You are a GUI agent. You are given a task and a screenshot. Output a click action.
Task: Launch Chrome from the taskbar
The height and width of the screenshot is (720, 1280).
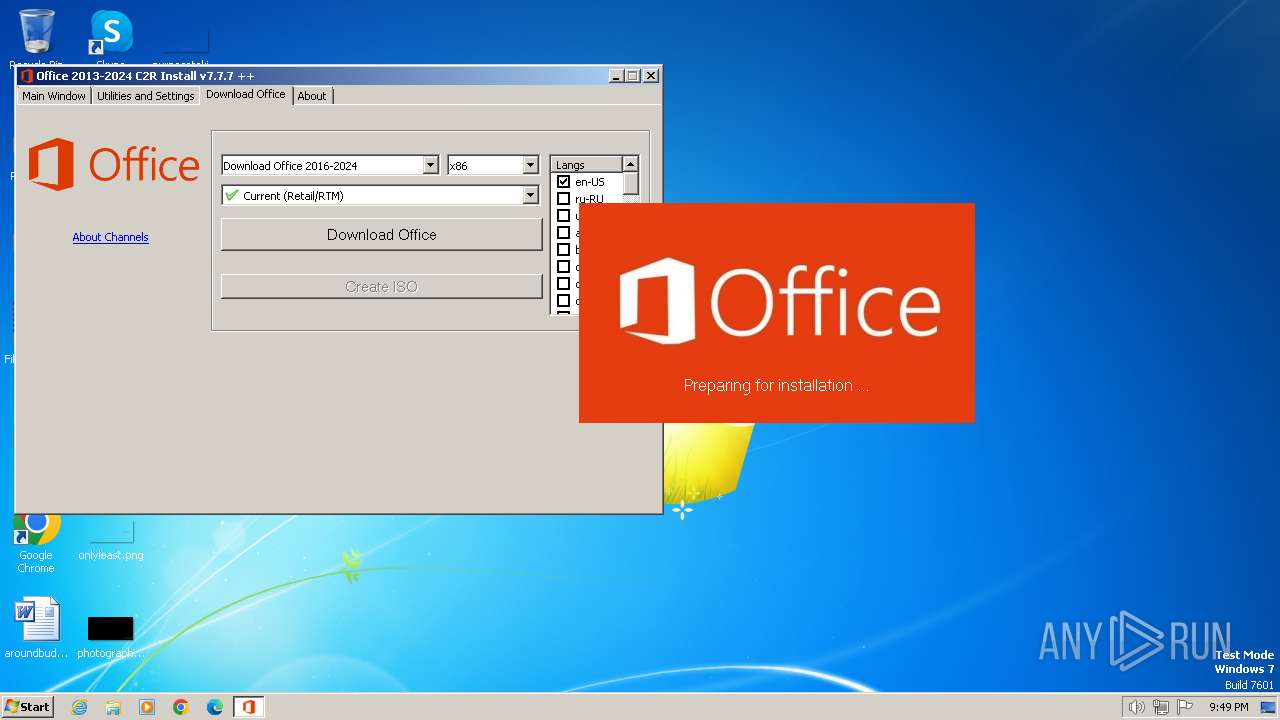181,707
